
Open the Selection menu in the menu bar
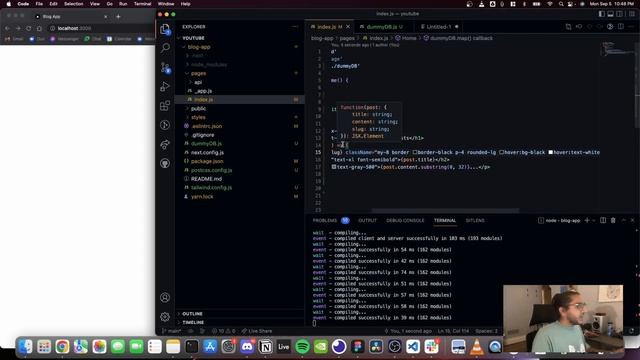click(73, 4)
